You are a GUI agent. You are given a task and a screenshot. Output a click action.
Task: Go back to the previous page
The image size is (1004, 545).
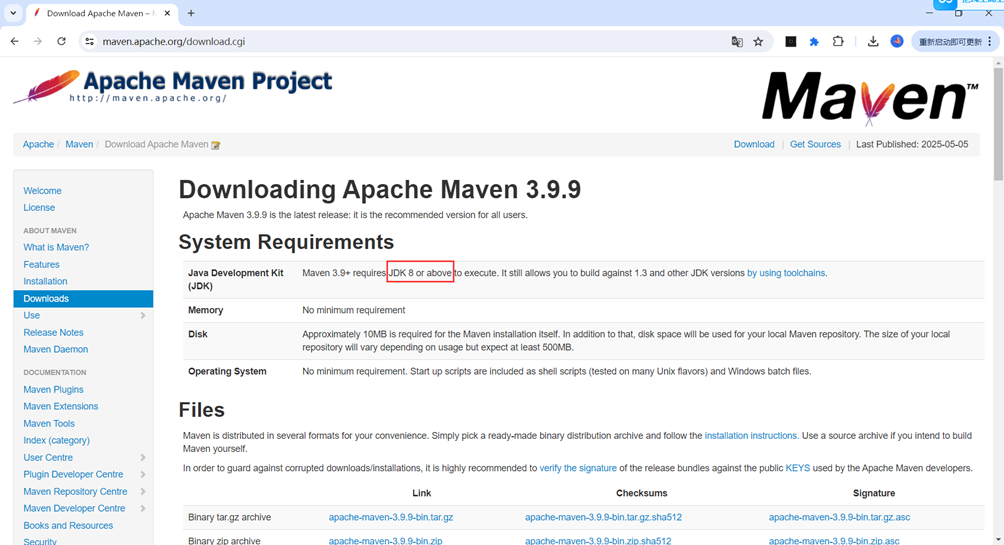point(14,42)
